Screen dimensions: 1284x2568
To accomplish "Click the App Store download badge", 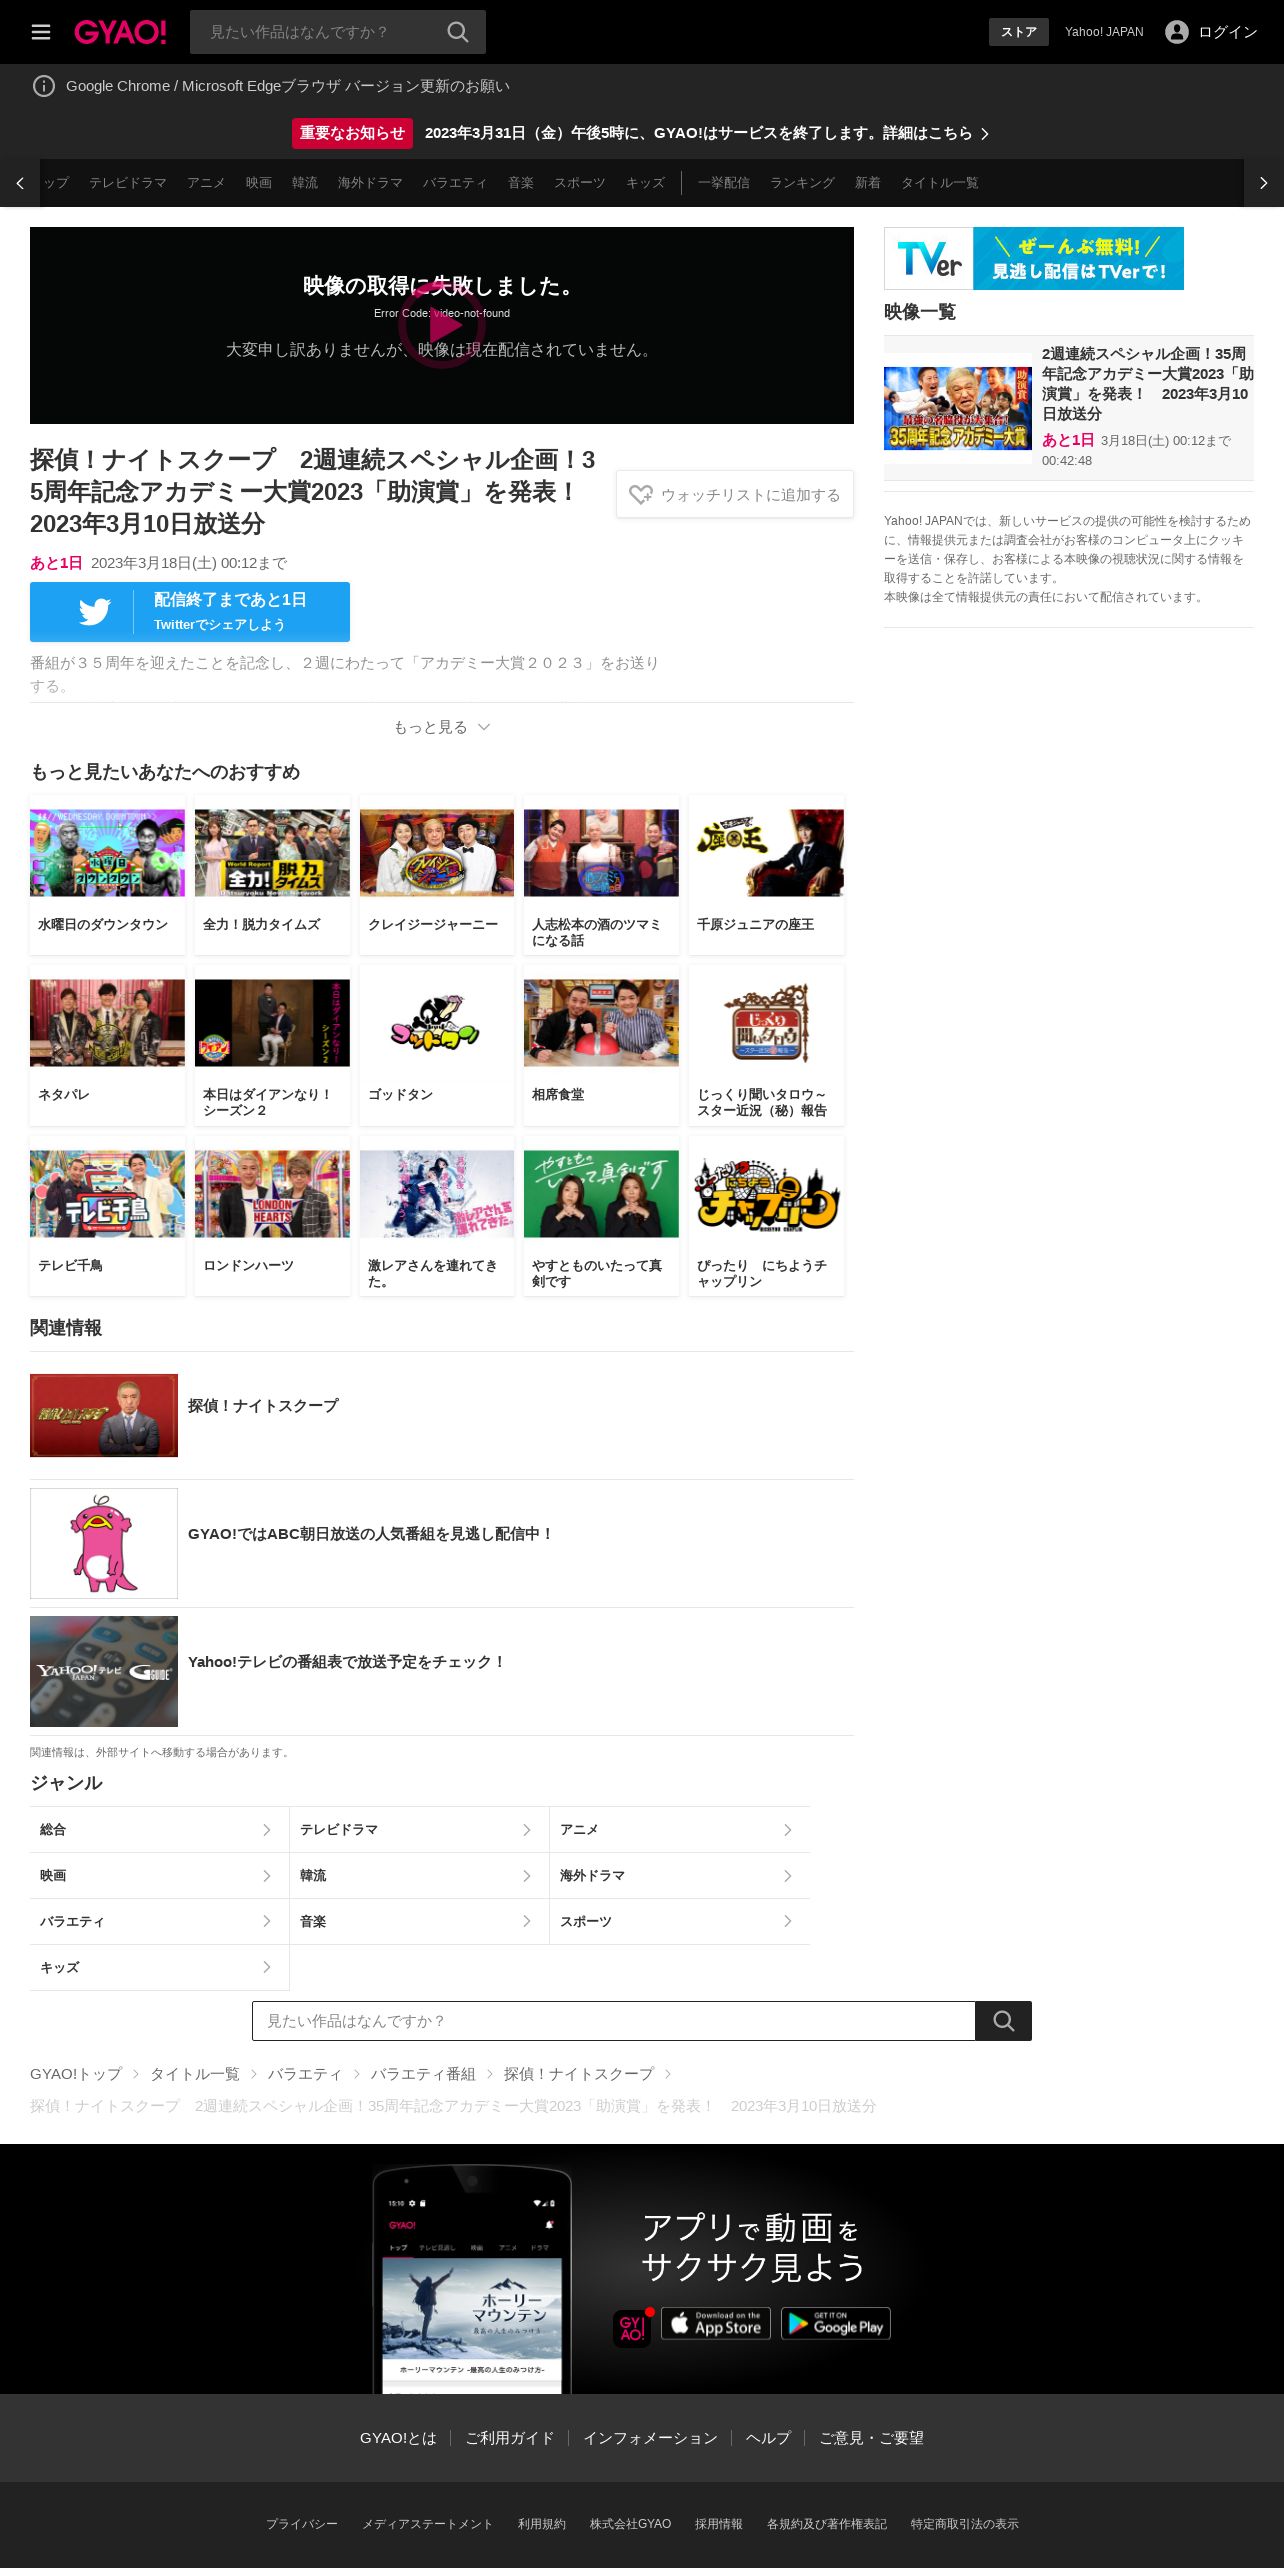I will [716, 2323].
